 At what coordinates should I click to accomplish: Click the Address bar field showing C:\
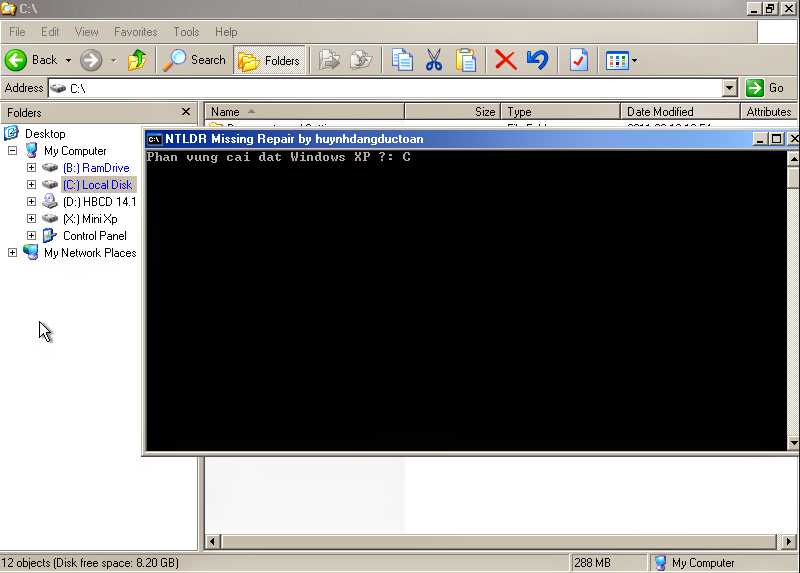386,88
